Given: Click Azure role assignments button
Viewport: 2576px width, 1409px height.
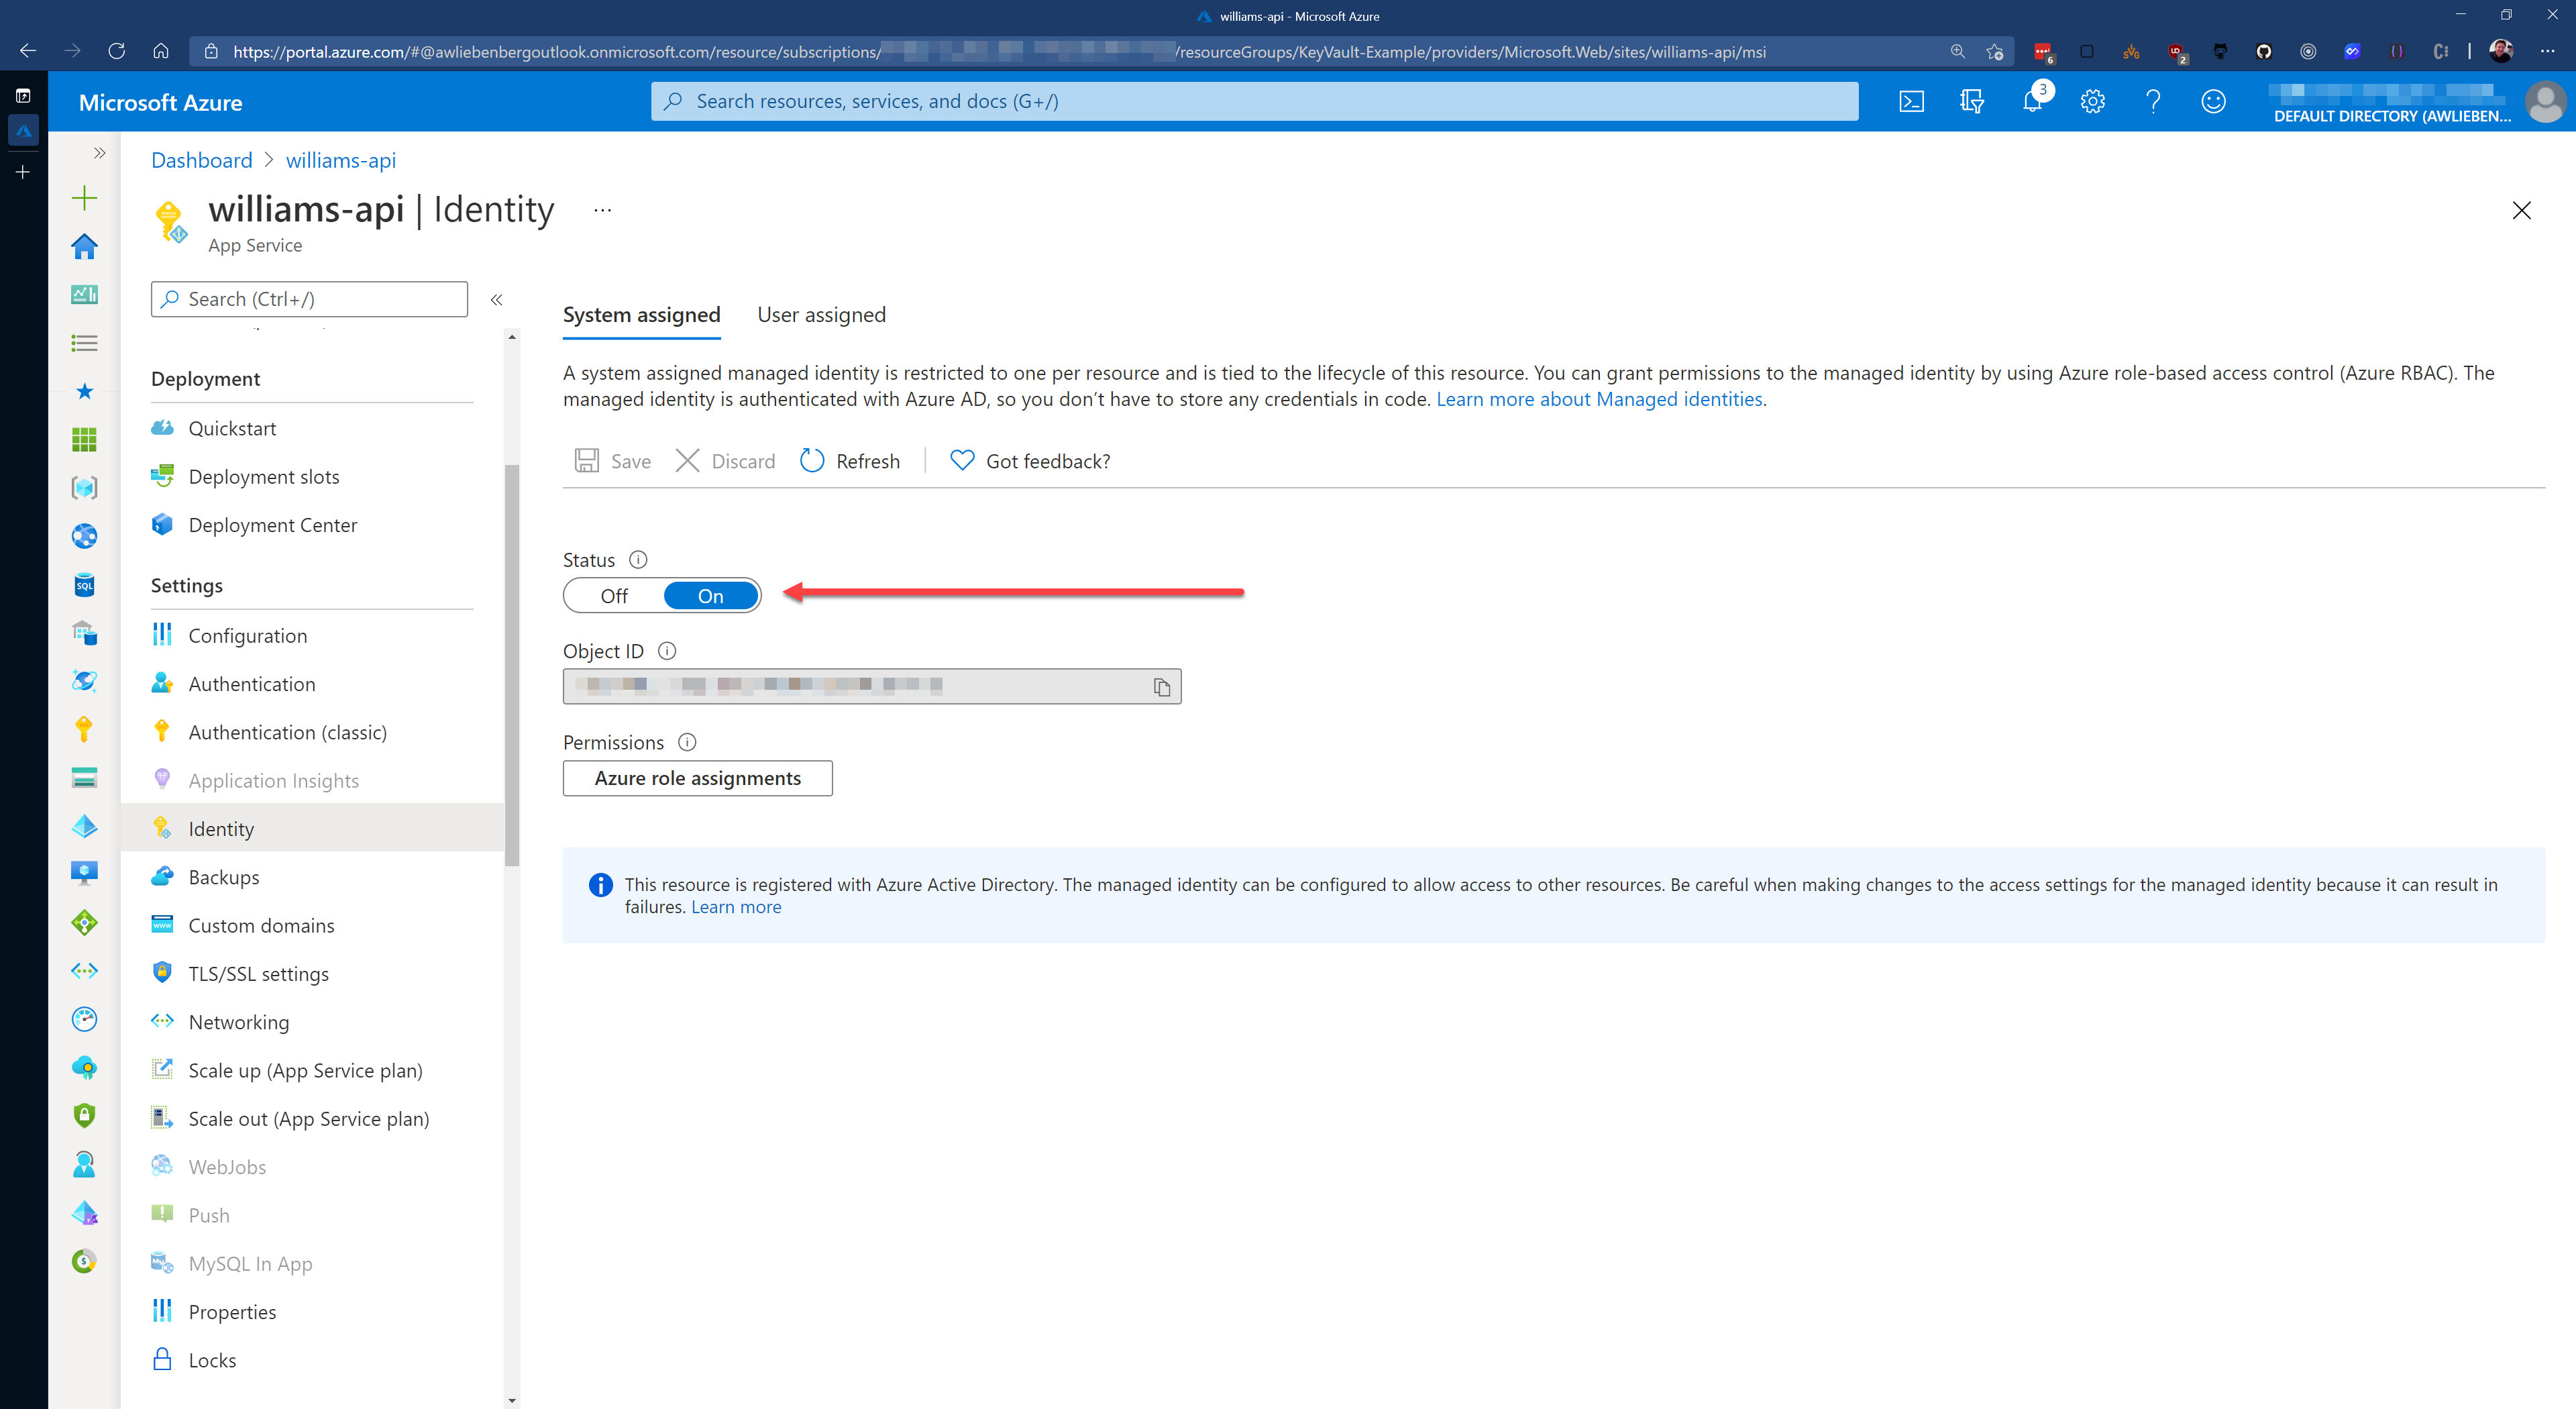Looking at the screenshot, I should coord(697,778).
